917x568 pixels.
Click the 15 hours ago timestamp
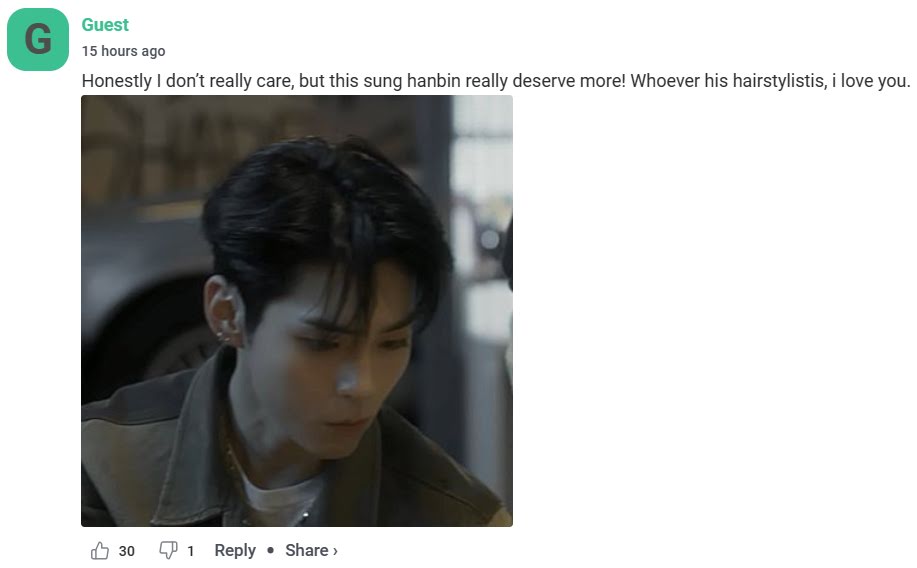[x=123, y=51]
